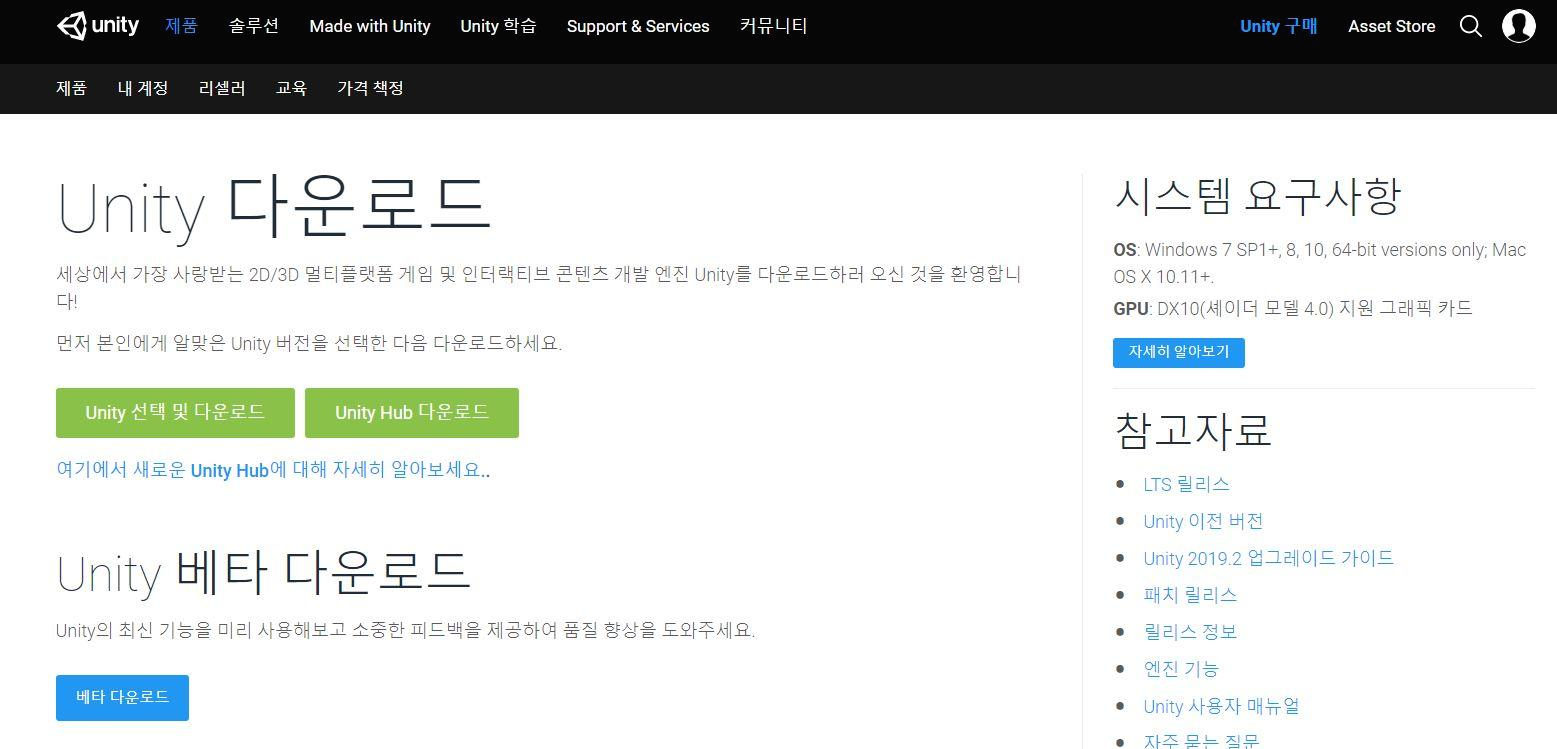Open the search magnifier icon
The image size is (1557, 749).
[x=1471, y=26]
